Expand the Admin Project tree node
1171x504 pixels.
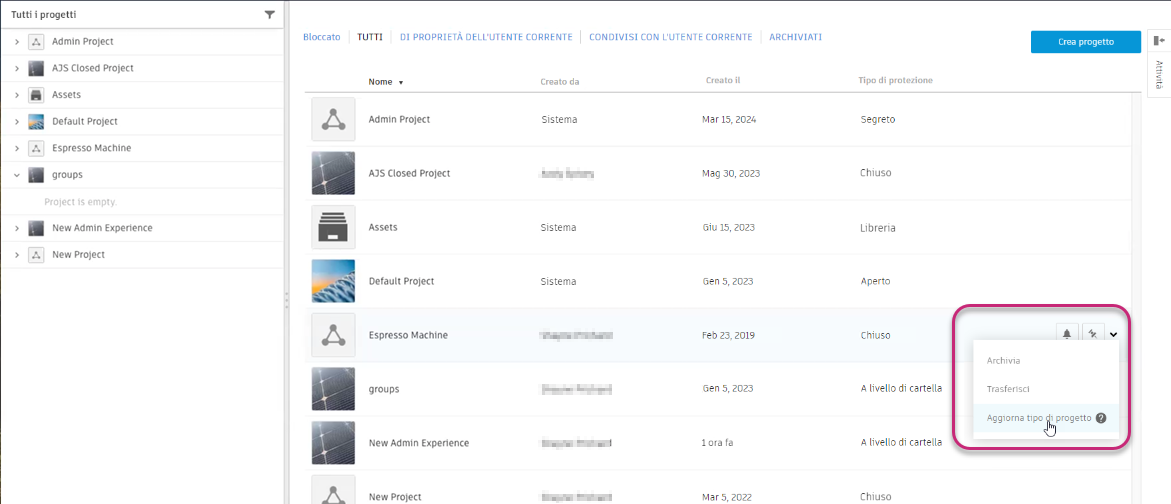click(16, 42)
